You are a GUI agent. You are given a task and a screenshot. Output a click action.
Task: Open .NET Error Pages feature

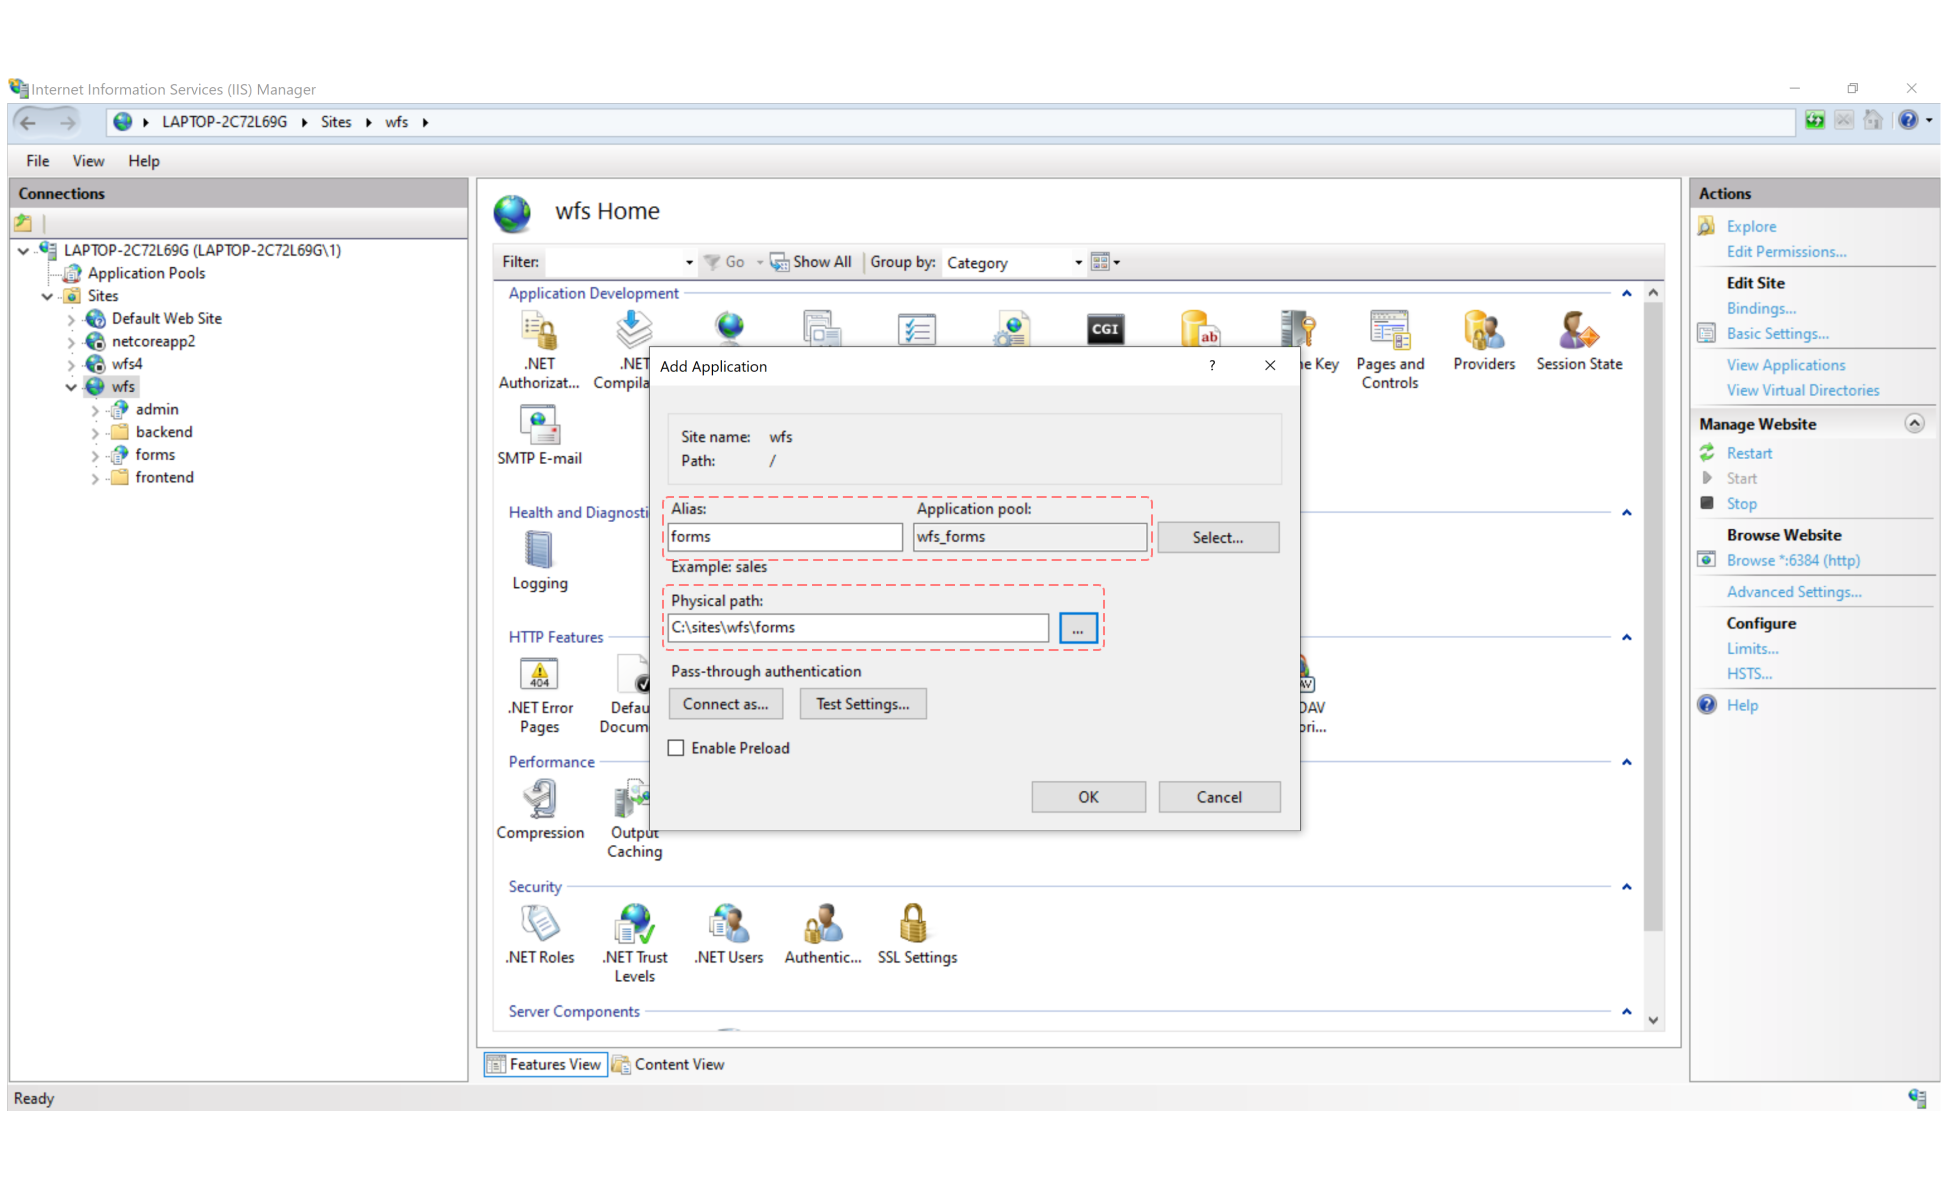pos(539,695)
